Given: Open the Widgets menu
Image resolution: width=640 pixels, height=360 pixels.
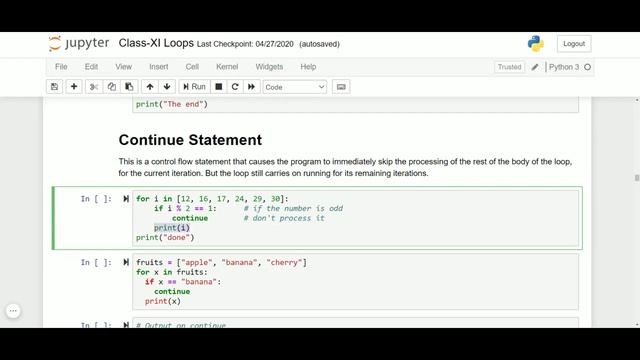Looking at the screenshot, I should tap(269, 67).
